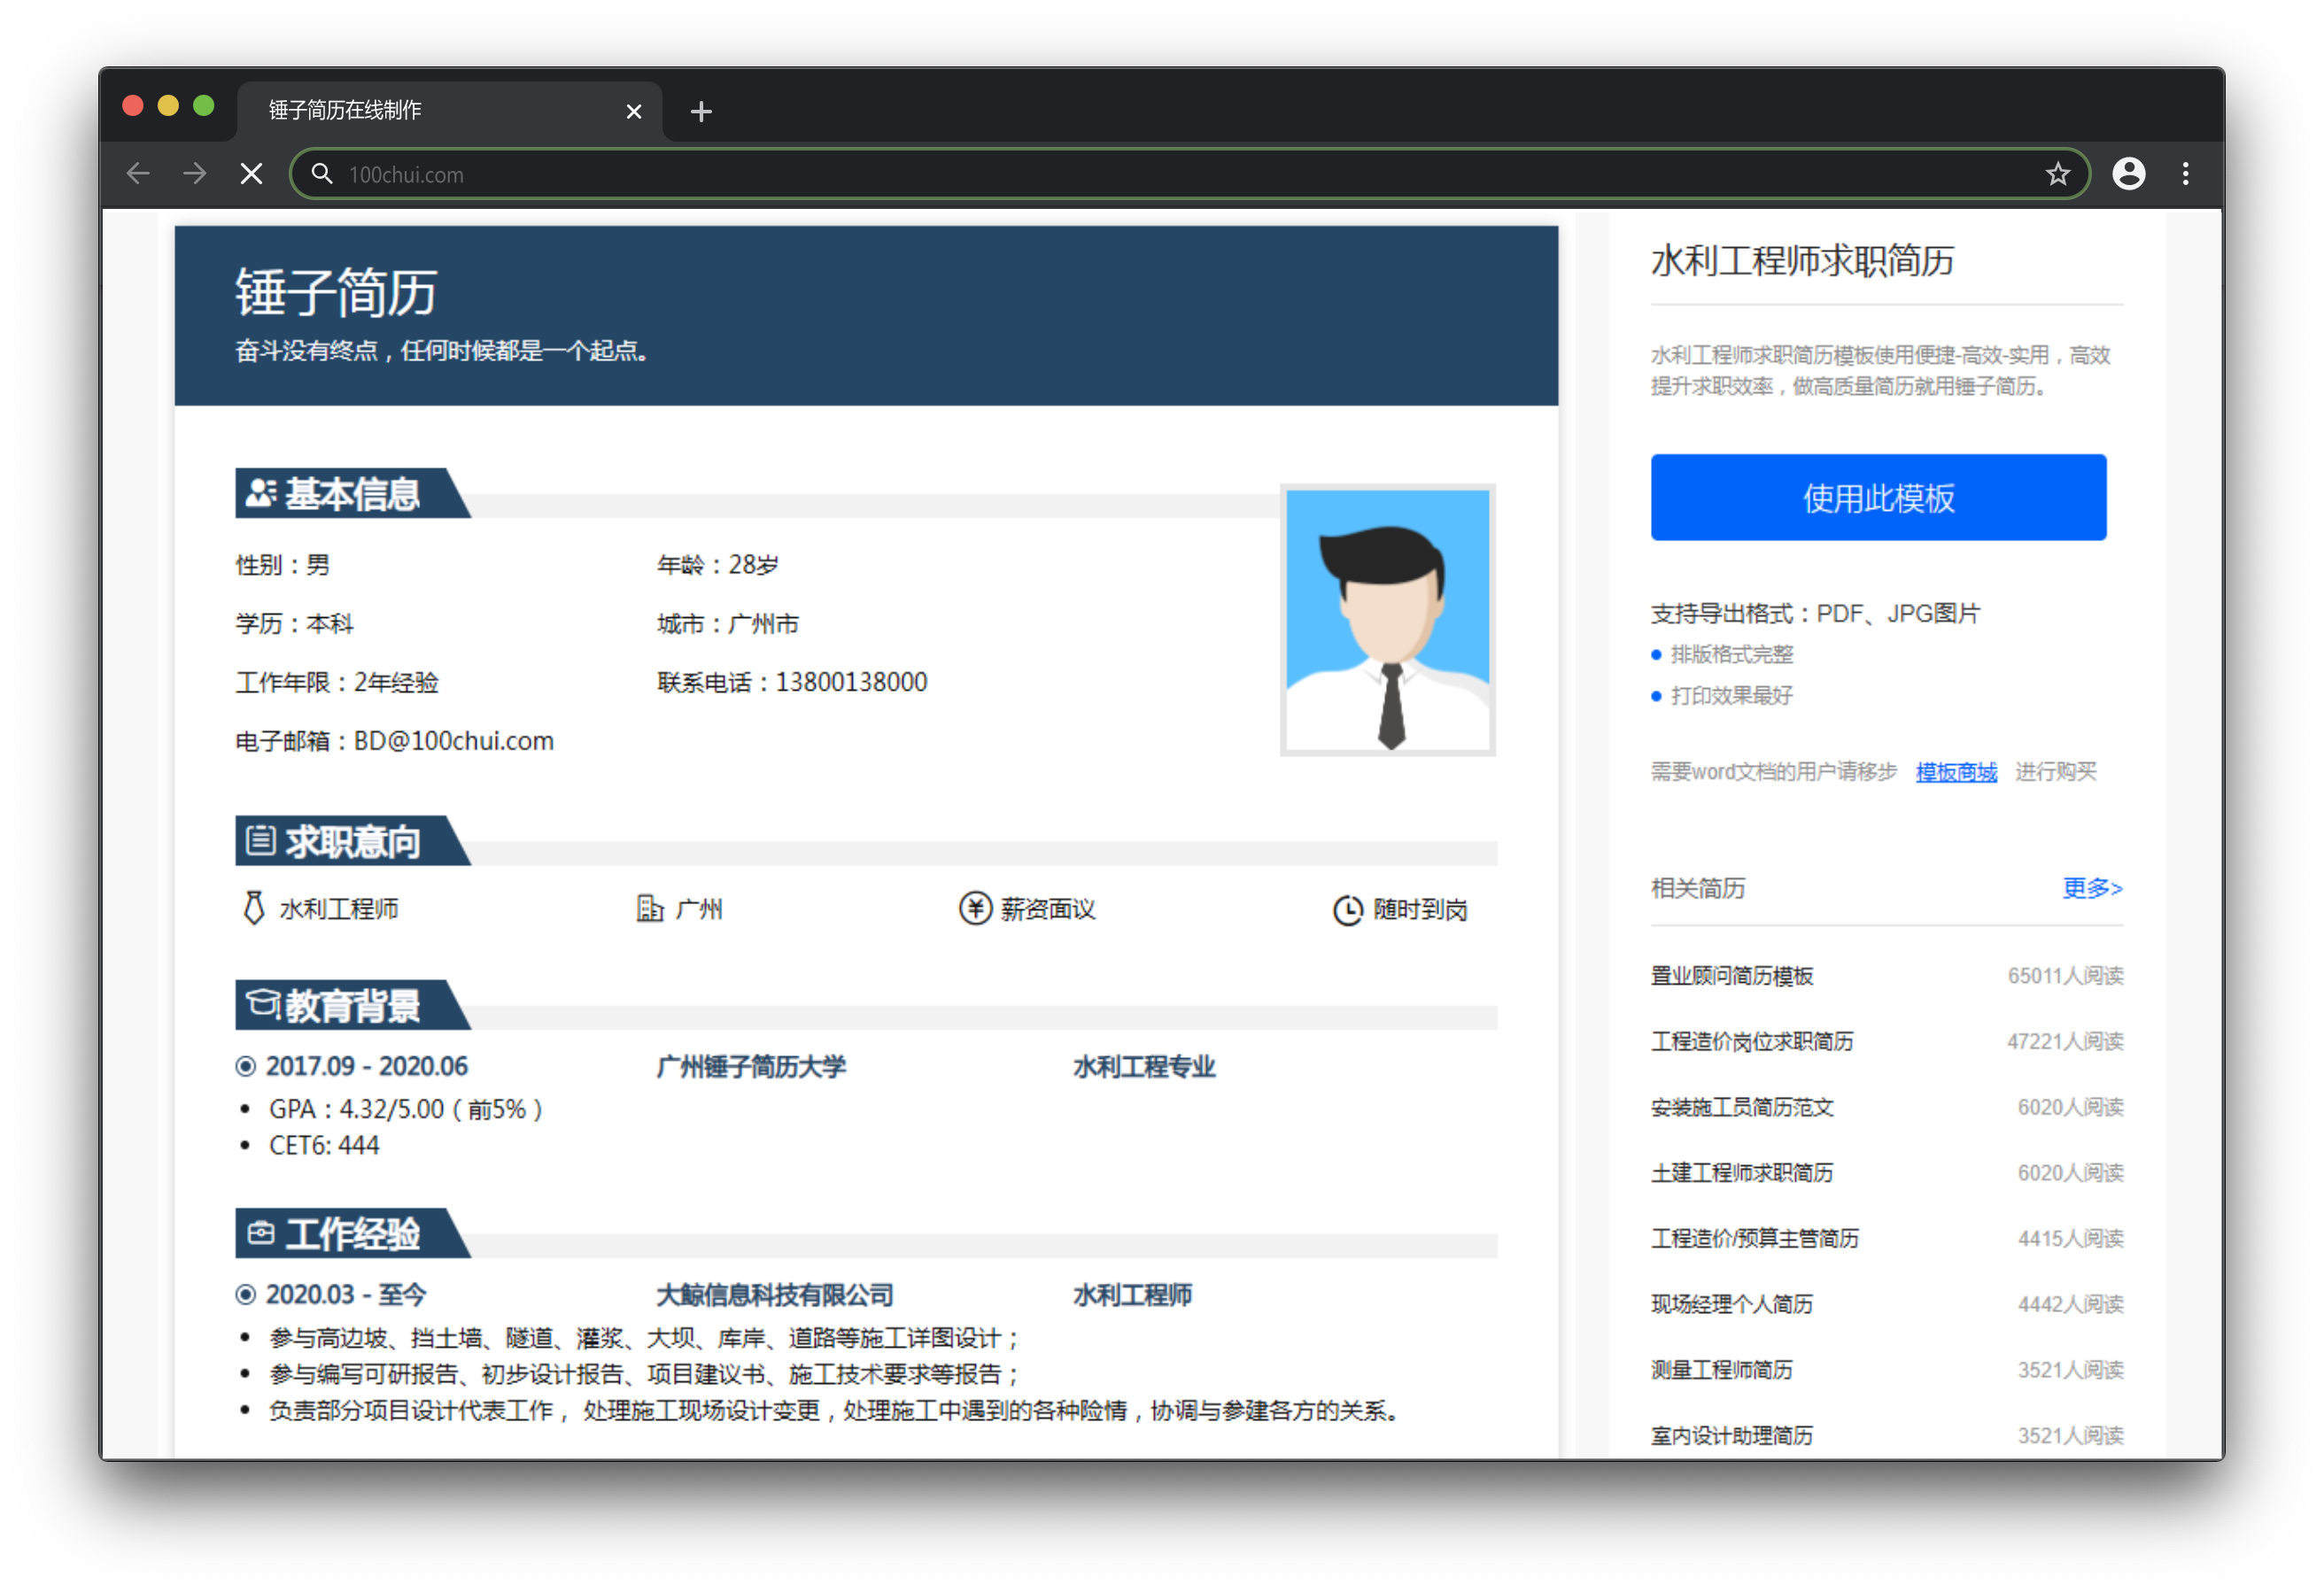Image resolution: width=2324 pixels, height=1592 pixels.
Task: Open the user profile icon in the browser toolbar
Action: 2128,174
